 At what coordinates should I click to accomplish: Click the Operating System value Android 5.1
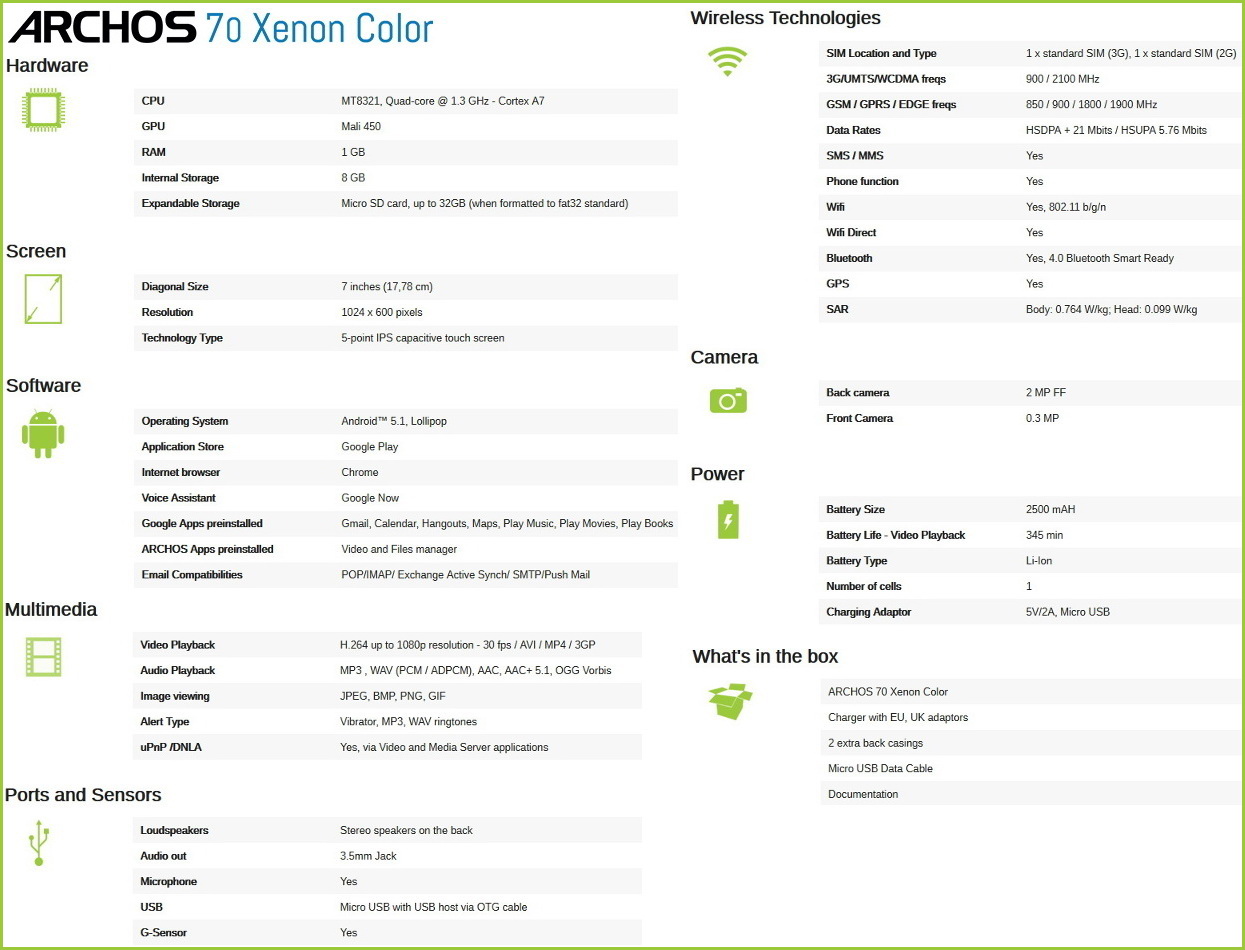click(x=394, y=422)
